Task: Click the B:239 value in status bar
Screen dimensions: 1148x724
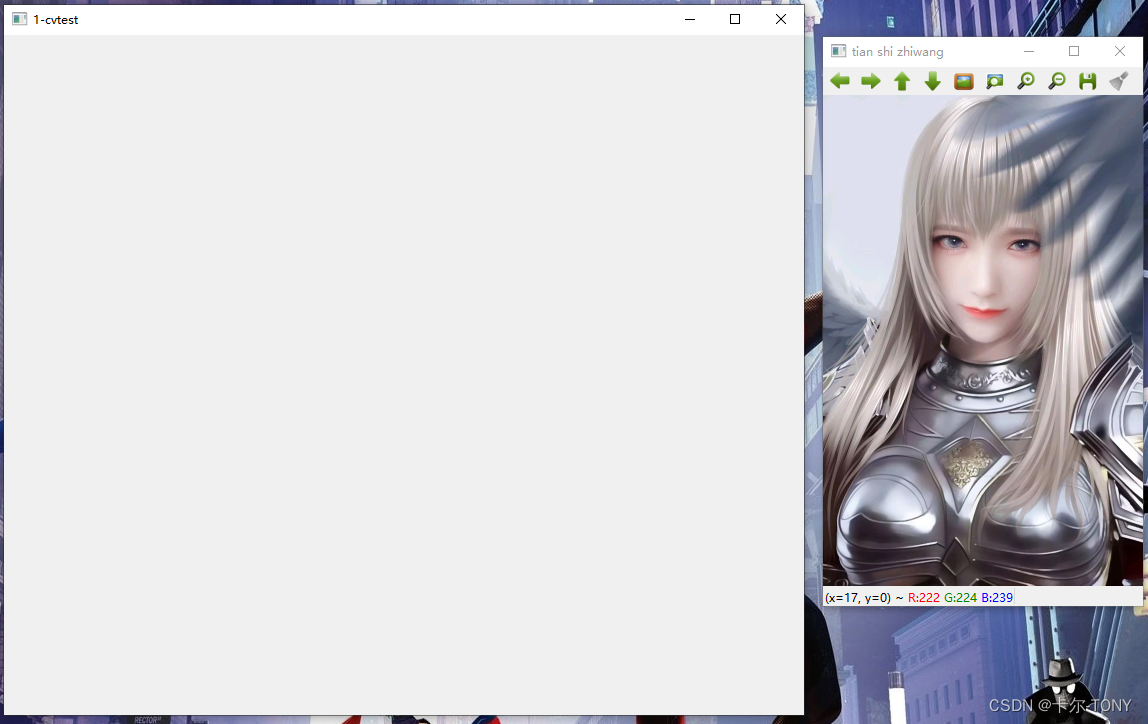Action: point(997,597)
